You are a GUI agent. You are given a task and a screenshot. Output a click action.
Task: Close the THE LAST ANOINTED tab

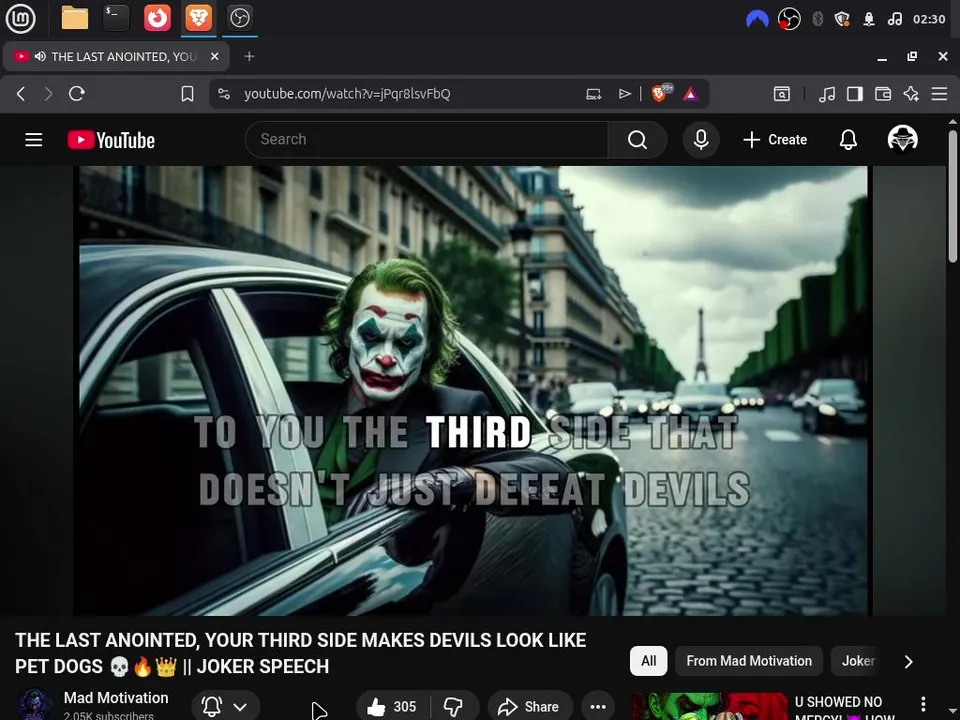point(214,56)
